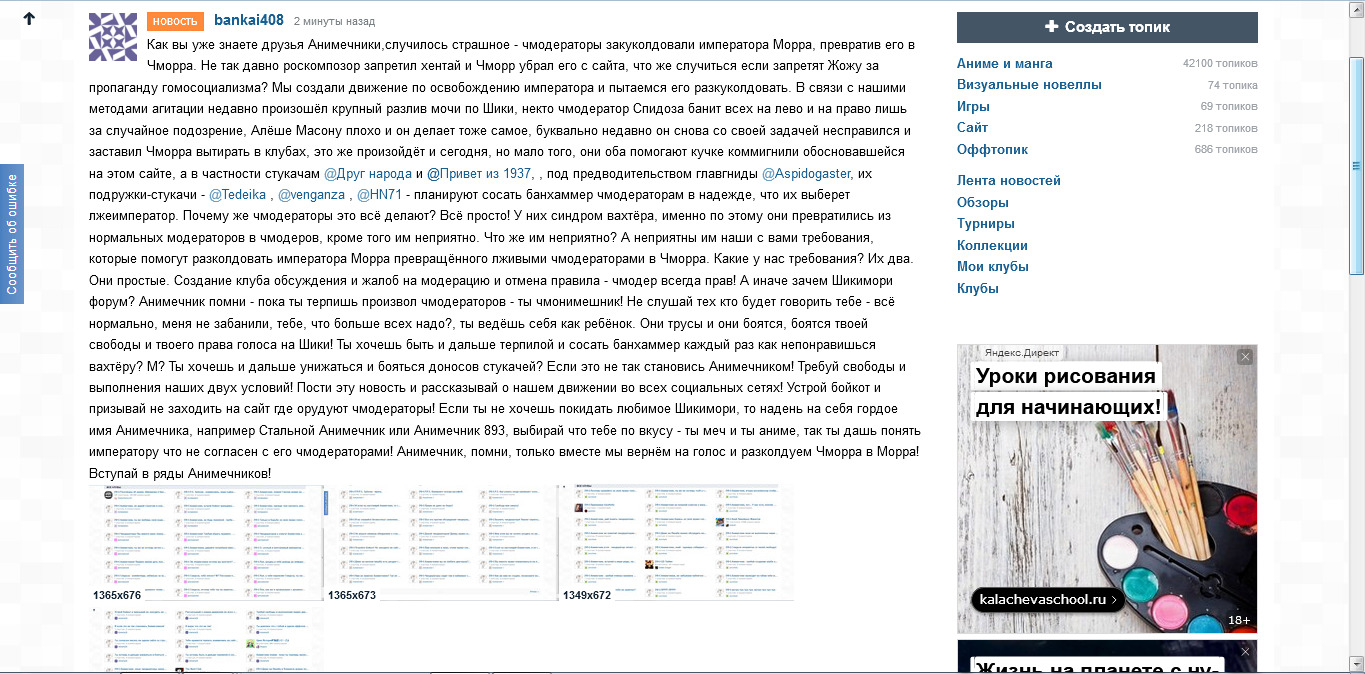Open the Аниме и манга forum section
Viewport: 1365px width, 674px height.
point(1004,63)
